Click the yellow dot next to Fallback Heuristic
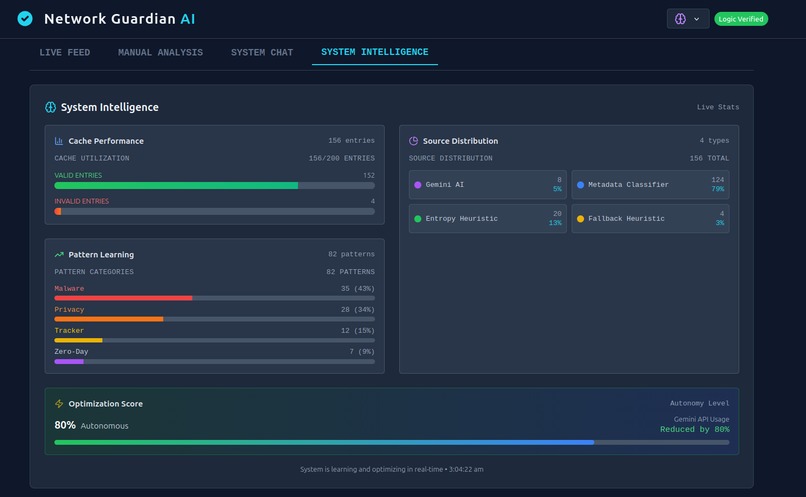Viewport: 806px width, 497px height. [580, 219]
